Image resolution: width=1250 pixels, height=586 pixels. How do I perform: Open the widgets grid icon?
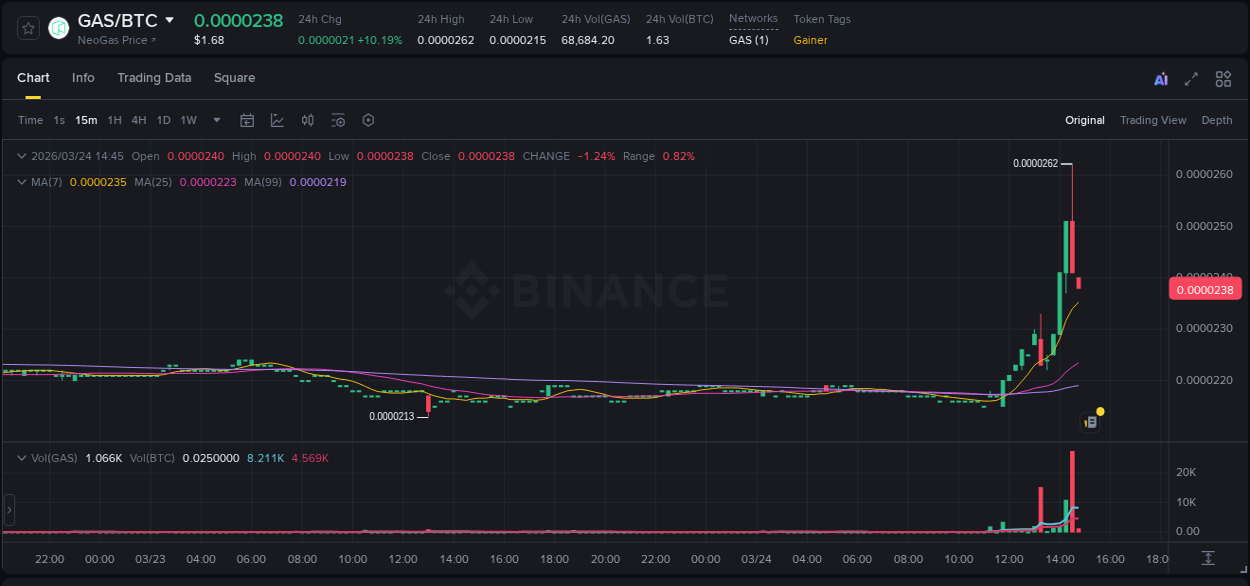point(1223,79)
